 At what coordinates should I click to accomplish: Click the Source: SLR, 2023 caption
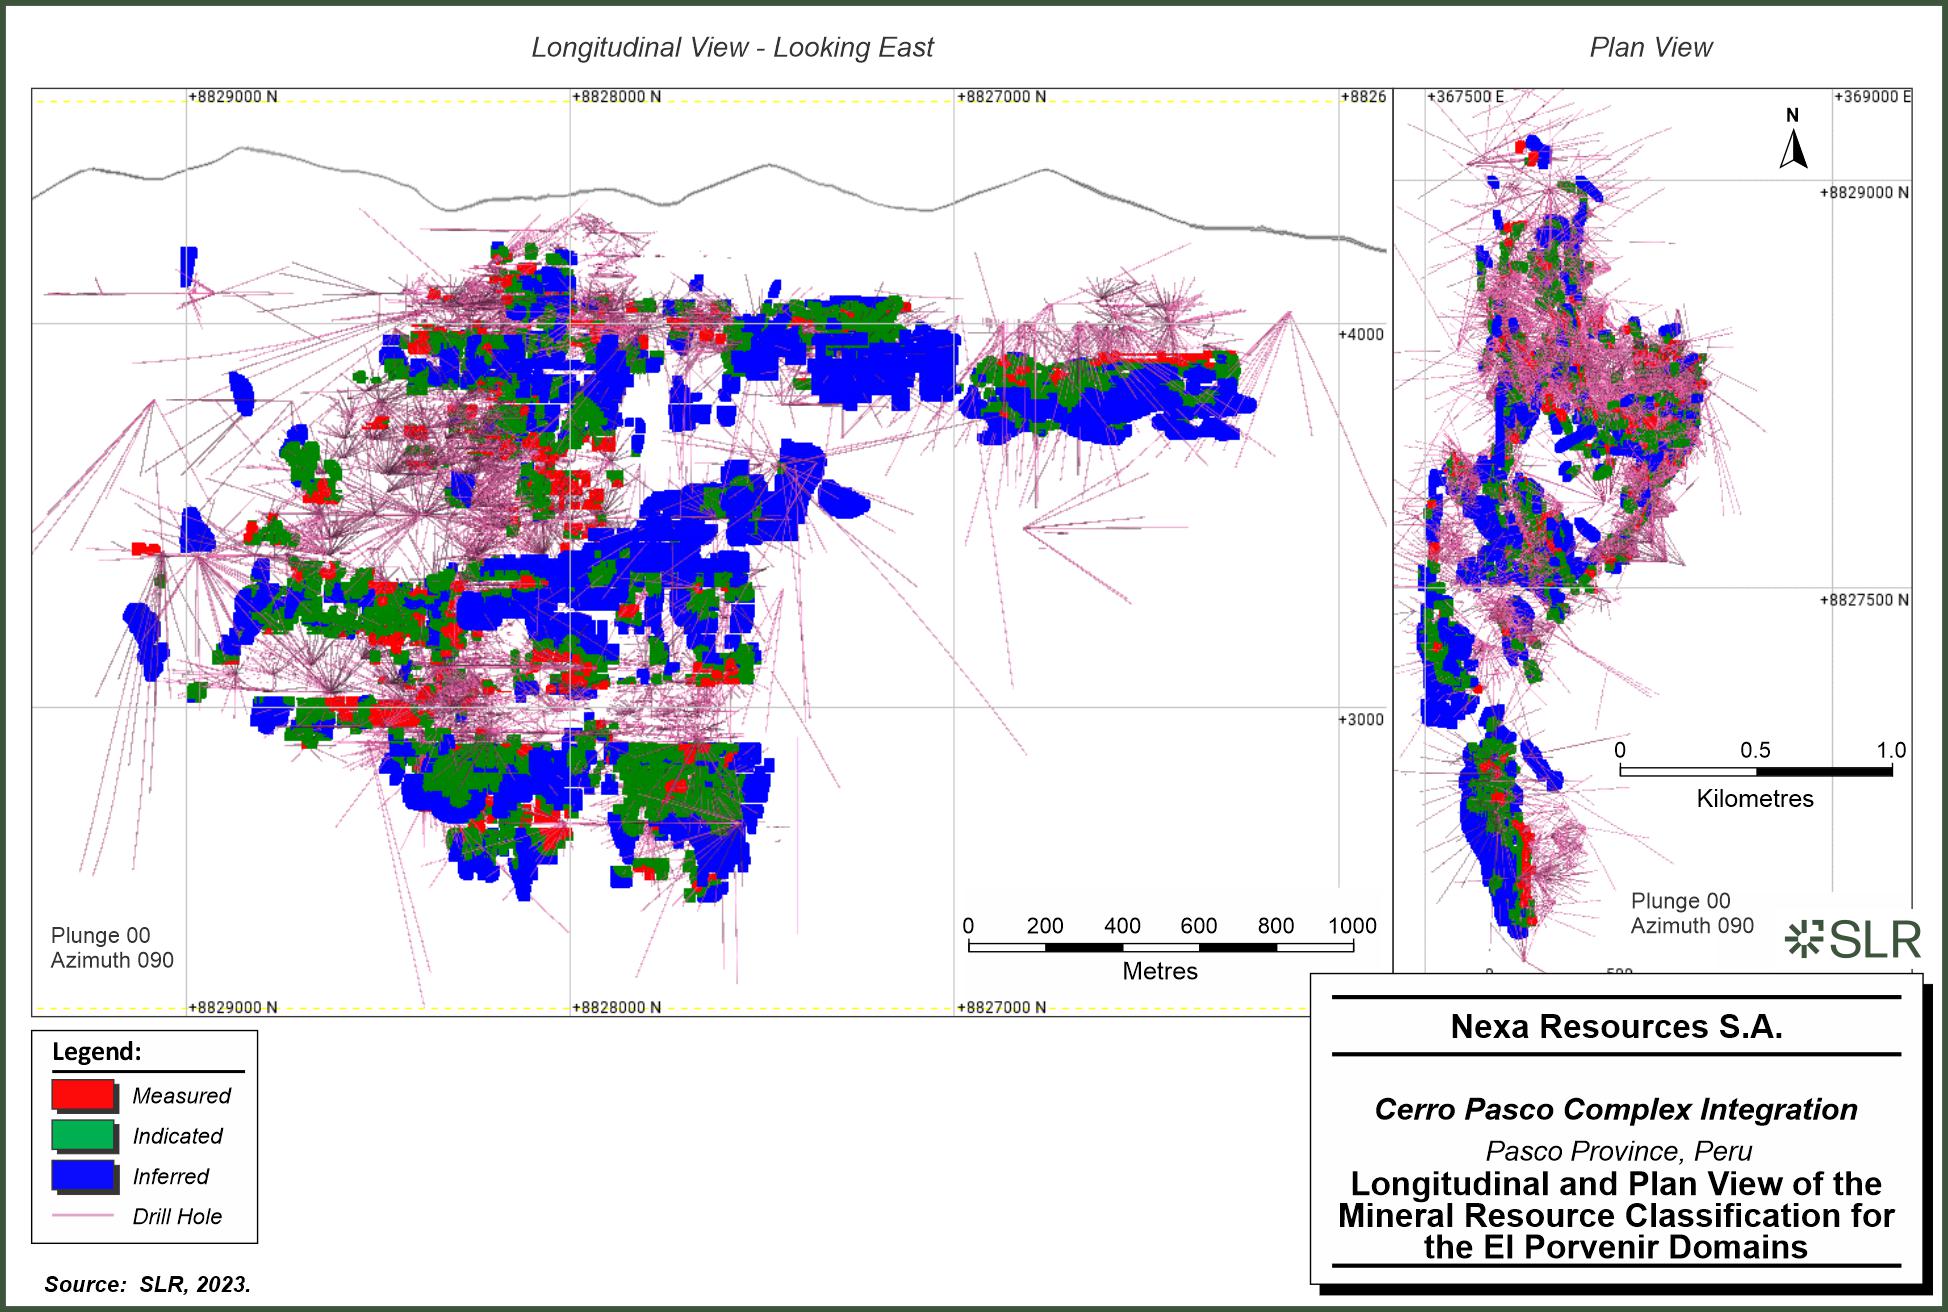[148, 1284]
